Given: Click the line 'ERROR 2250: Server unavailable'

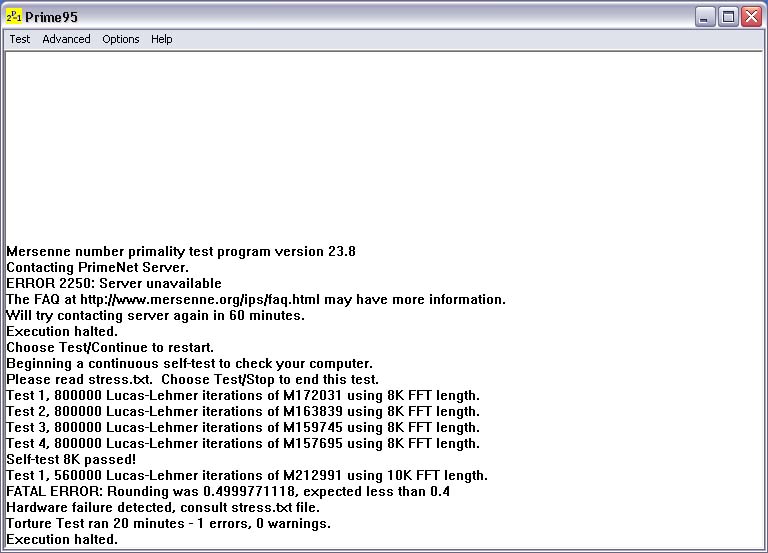Looking at the screenshot, I should pos(114,284).
